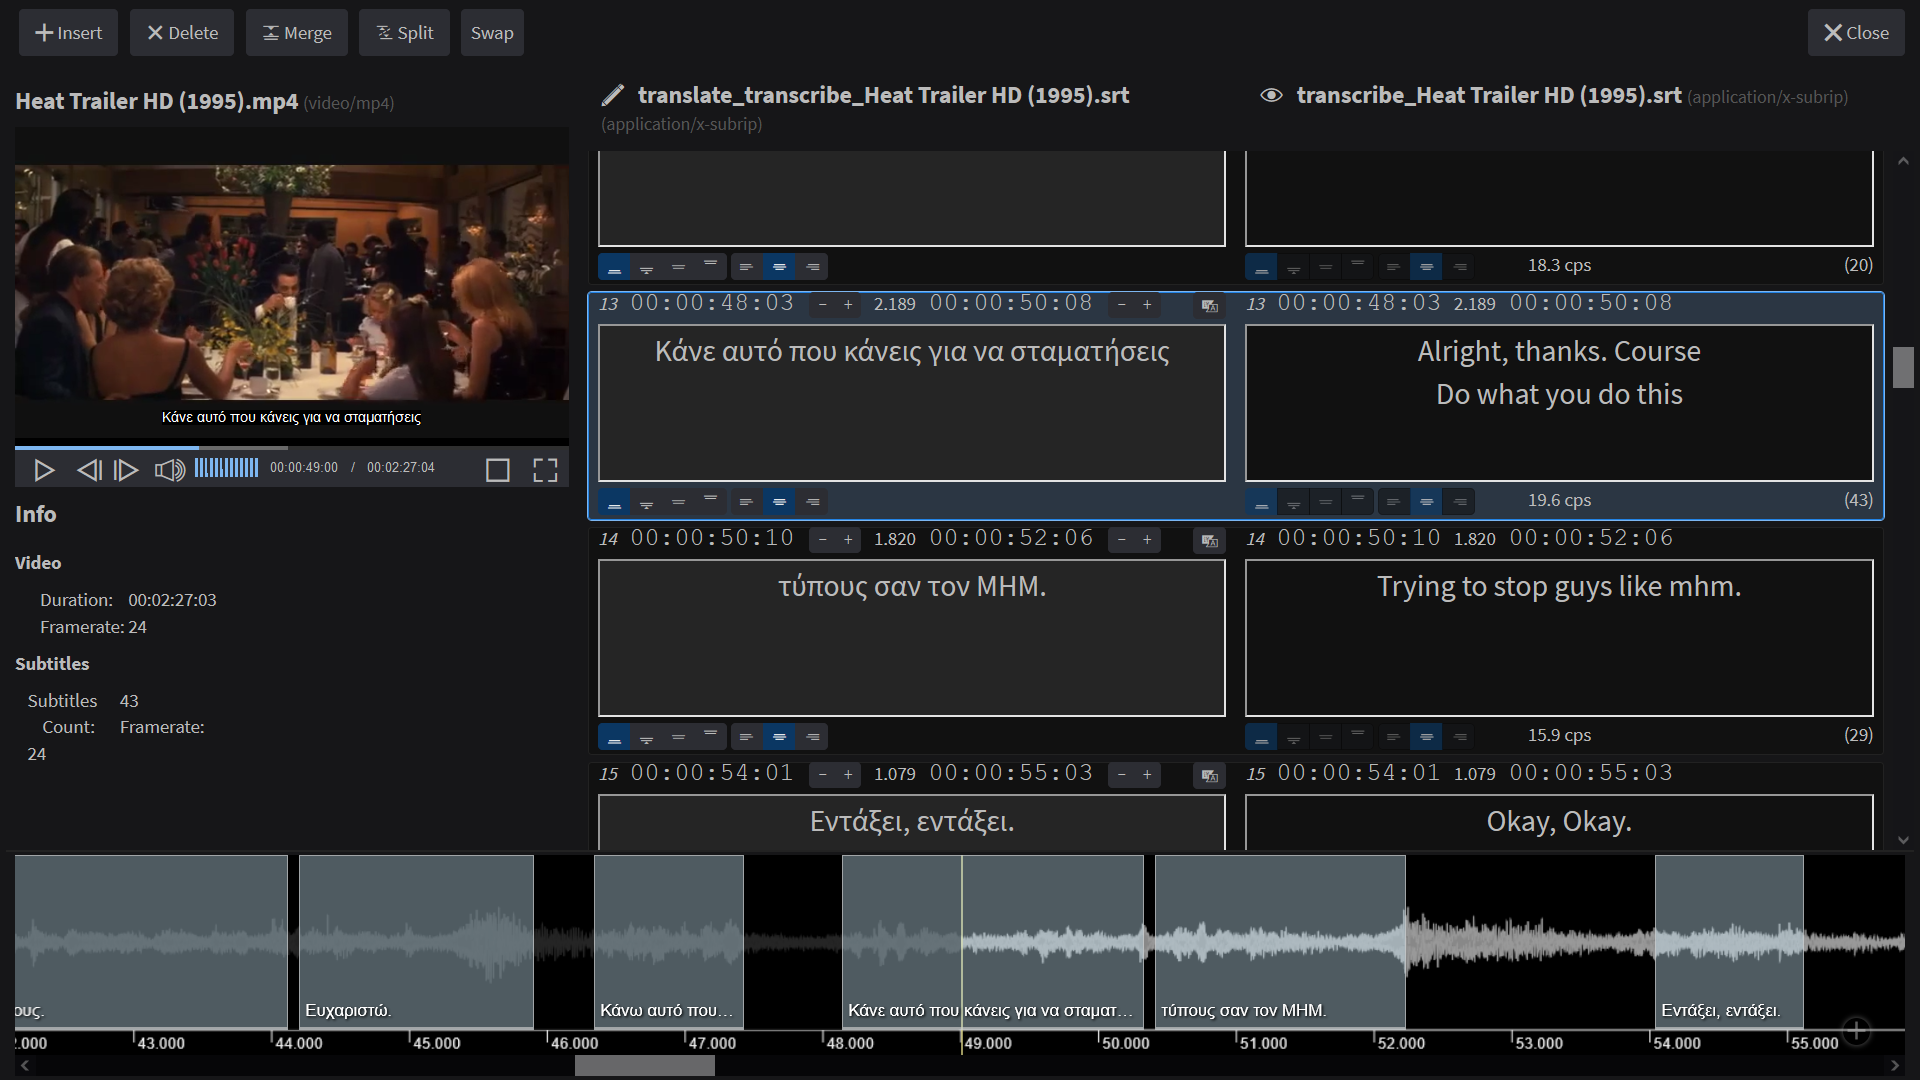Viewport: 1920px width, 1080px height.
Task: Align subtitle 12 translation text left
Action: (746, 267)
